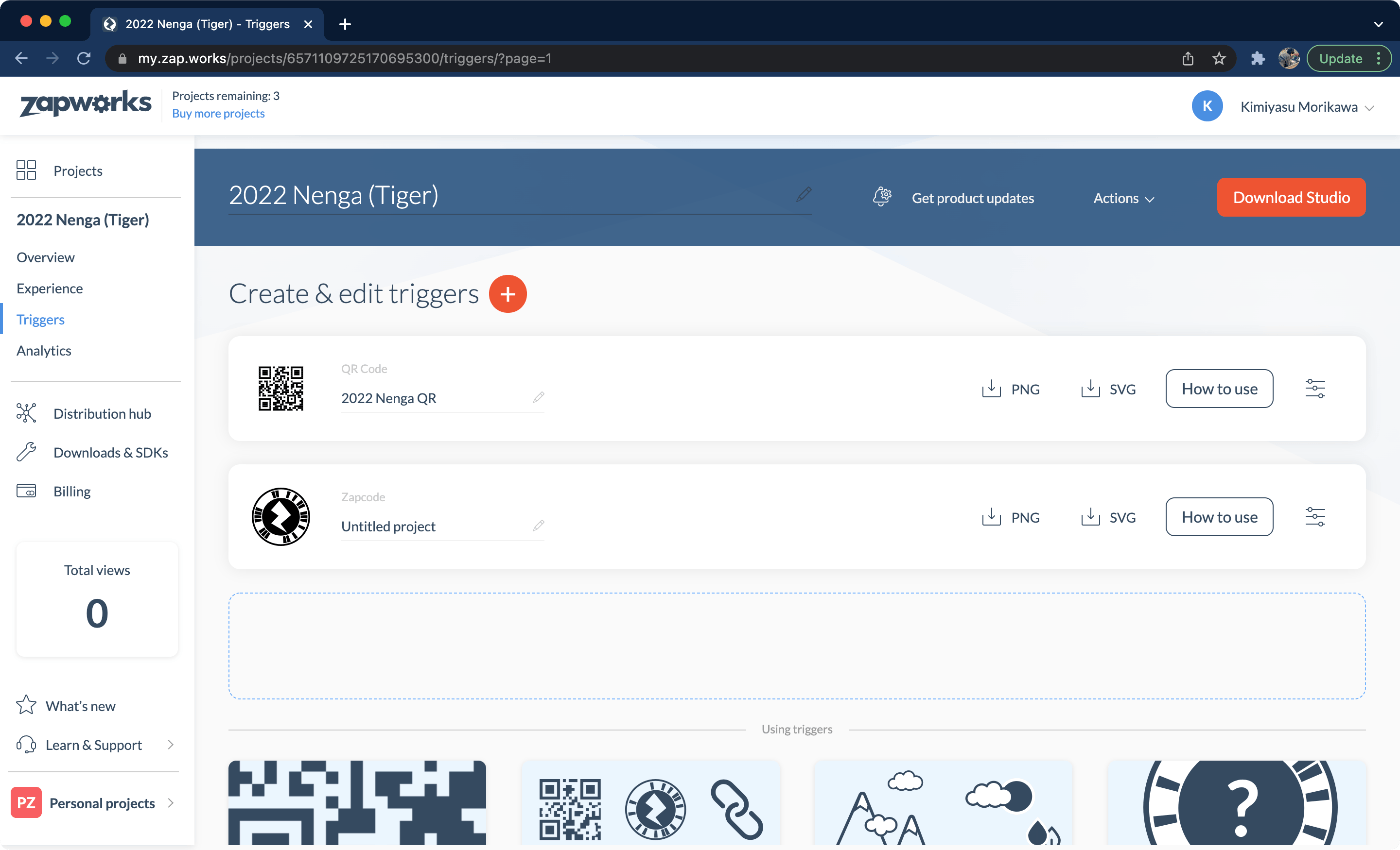Click How to use for Zapcode
This screenshot has height=850, width=1400.
[1220, 517]
